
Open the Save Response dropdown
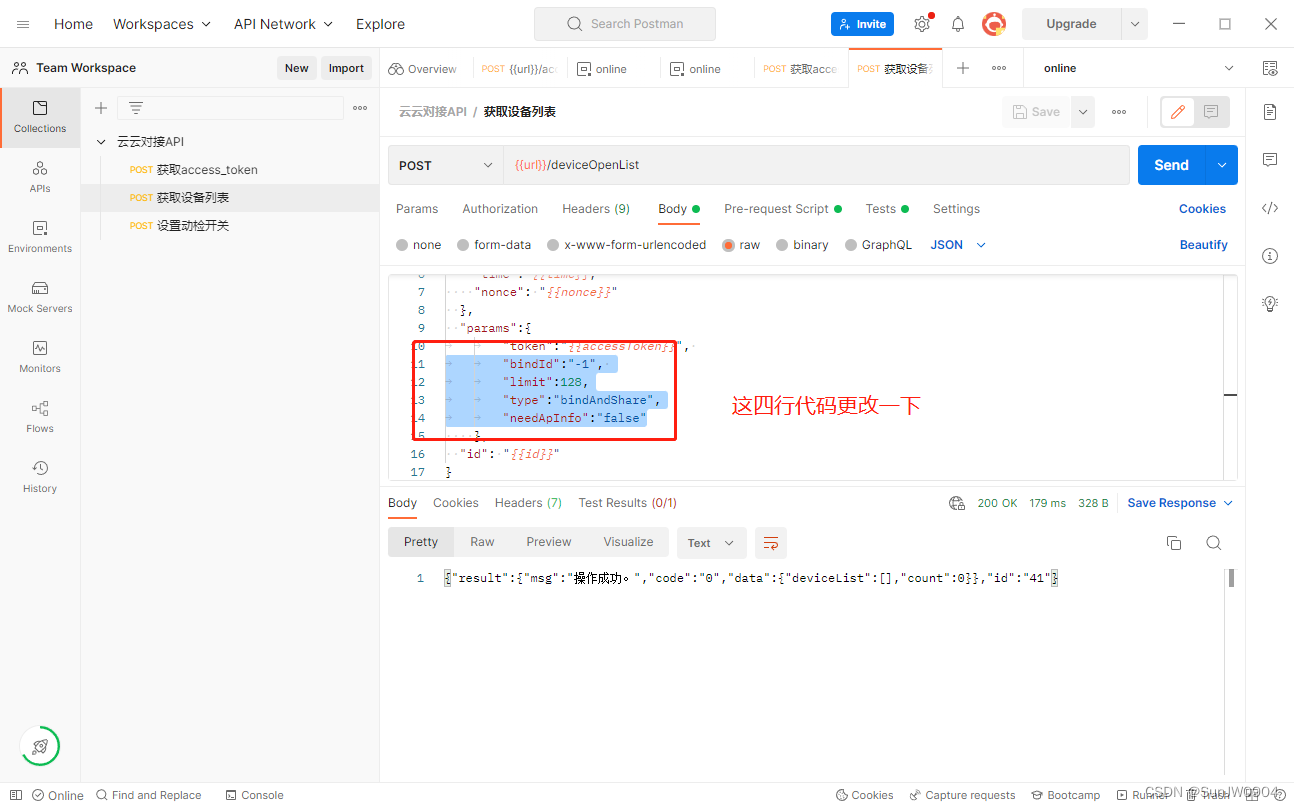[x=1180, y=503]
